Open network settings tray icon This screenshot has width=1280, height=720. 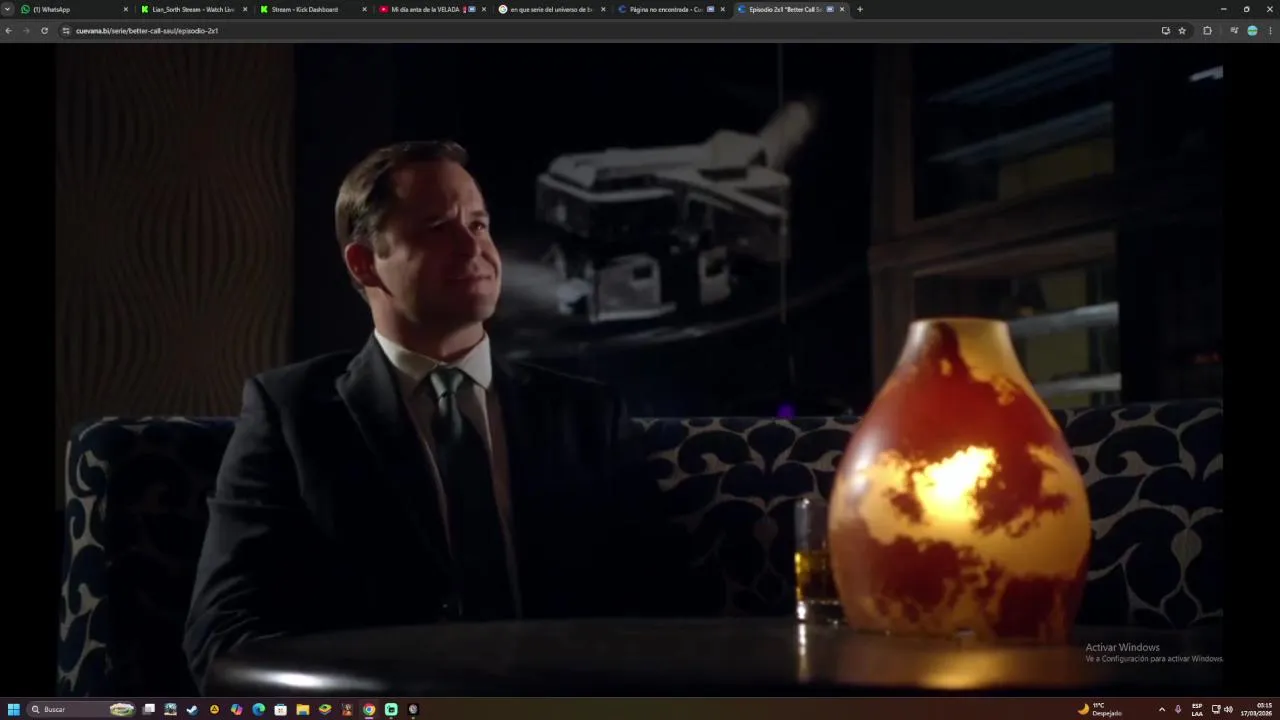[1216, 709]
